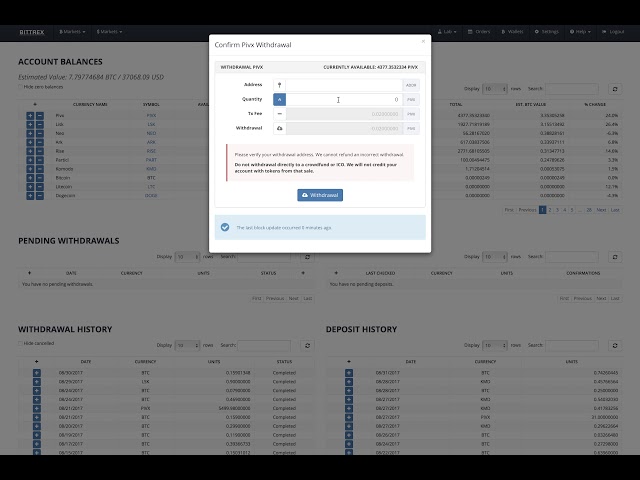Screen dimensions: 640x480
Task: Open the PIVX symbol link
Action: tap(151, 116)
